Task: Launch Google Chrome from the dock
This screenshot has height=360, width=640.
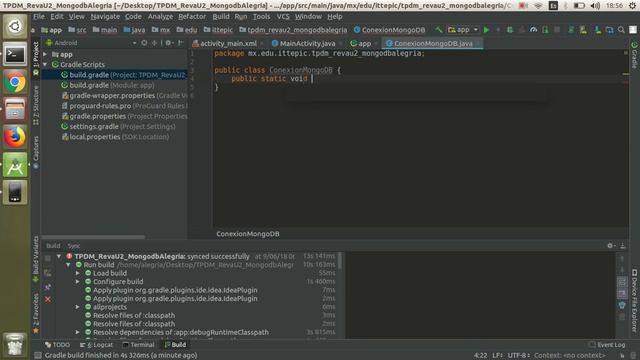Action: tap(15, 82)
